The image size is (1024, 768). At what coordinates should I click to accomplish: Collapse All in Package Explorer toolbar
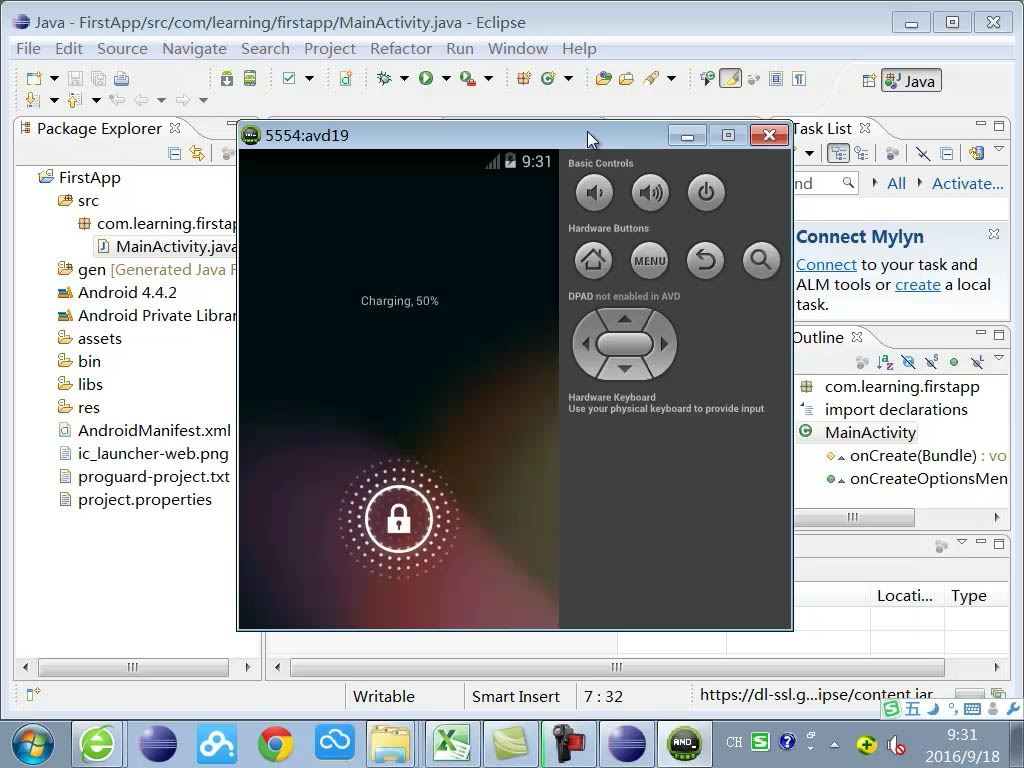point(174,153)
